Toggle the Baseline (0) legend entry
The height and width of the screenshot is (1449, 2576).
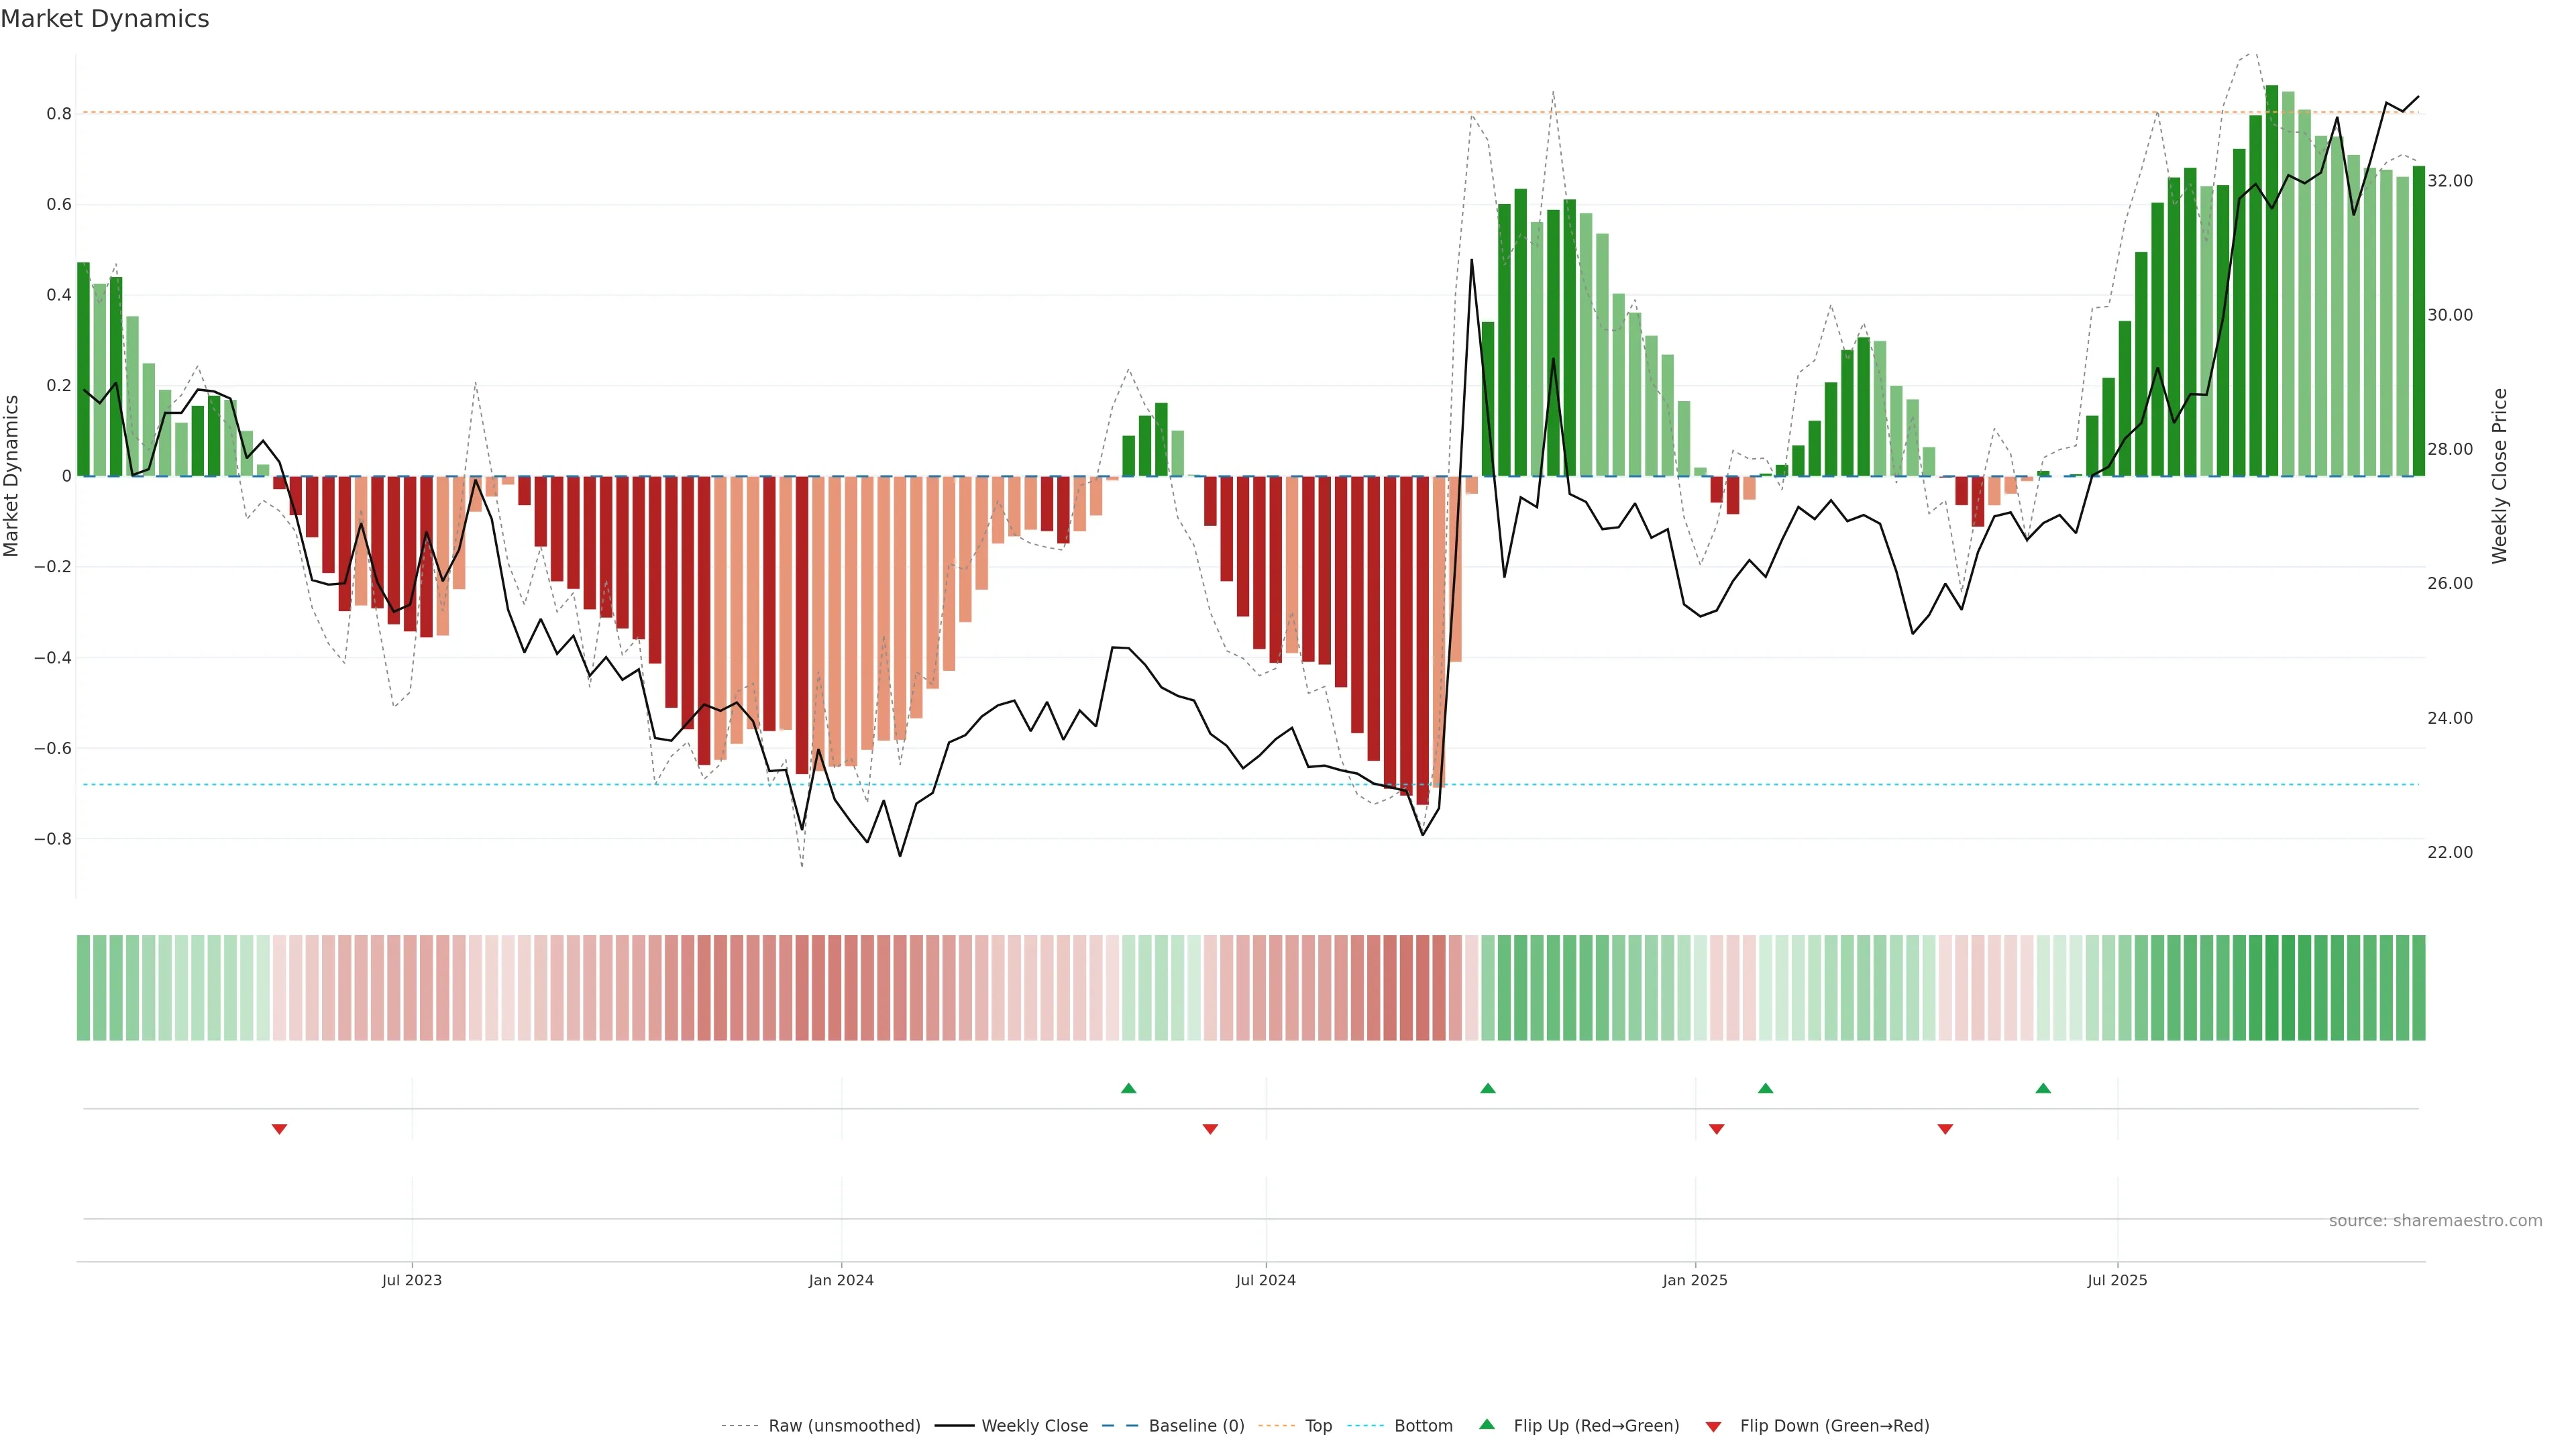(1196, 1426)
